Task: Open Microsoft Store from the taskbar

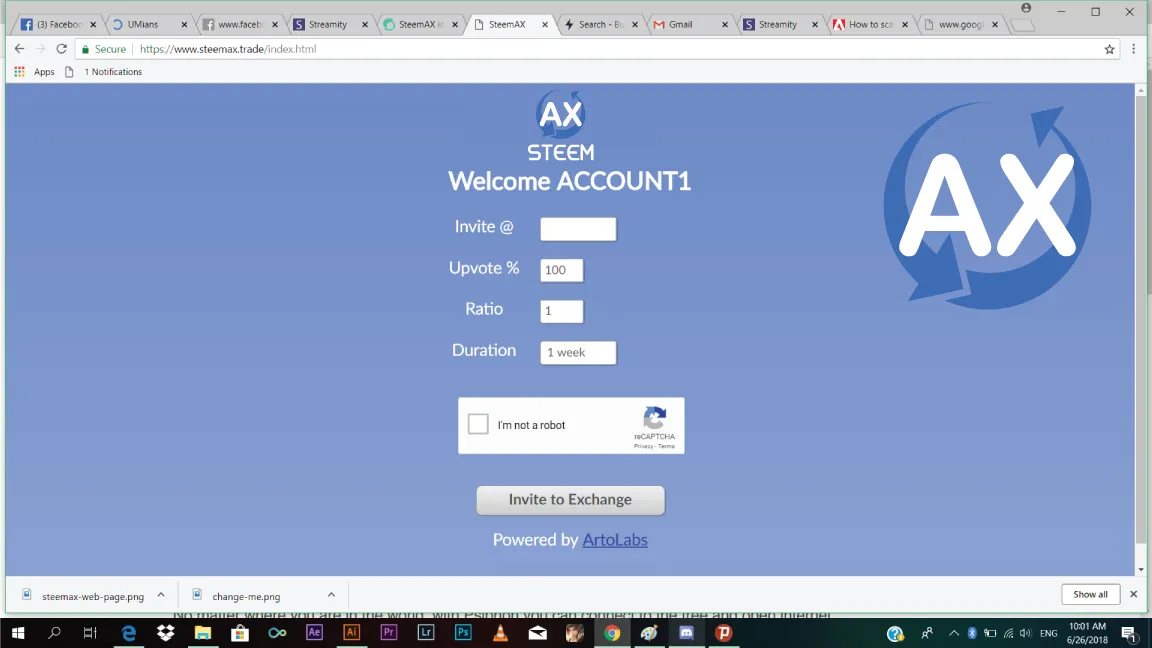Action: (x=240, y=633)
